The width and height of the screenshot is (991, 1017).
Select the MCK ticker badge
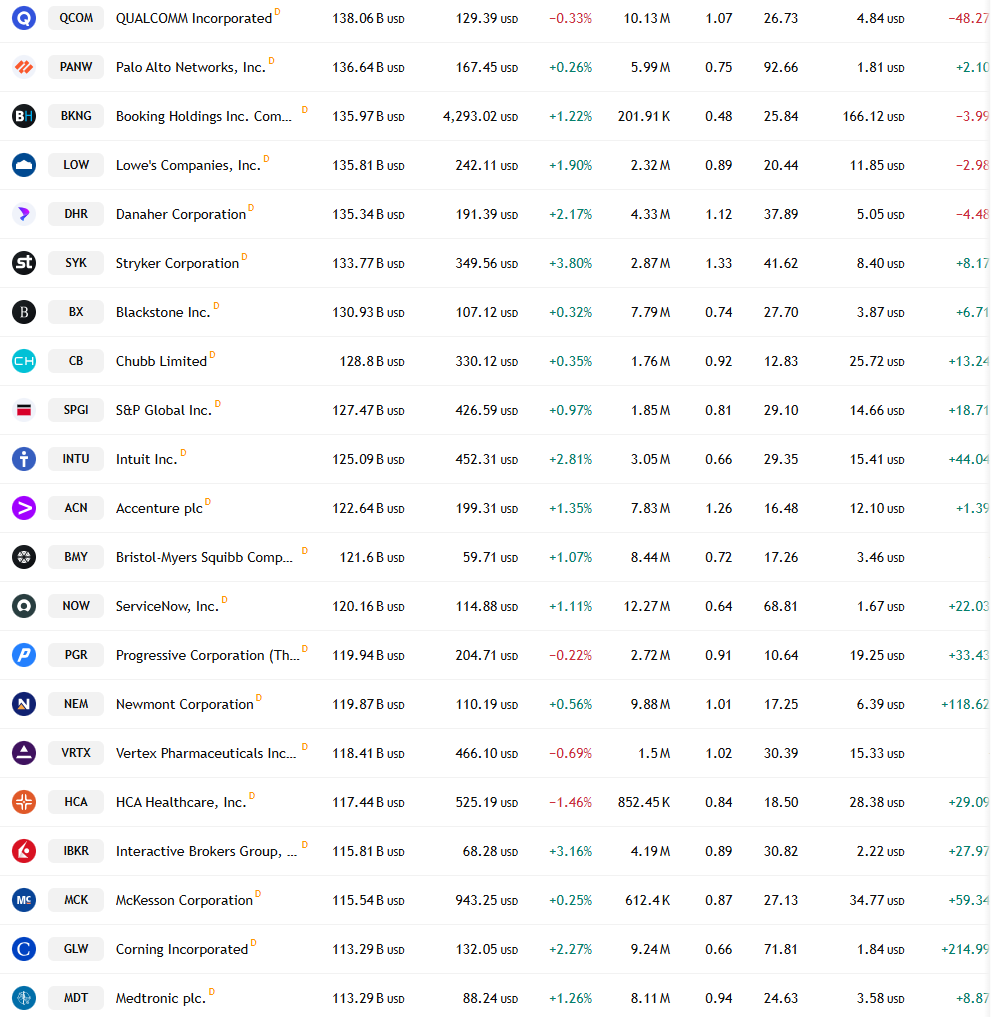click(x=76, y=900)
